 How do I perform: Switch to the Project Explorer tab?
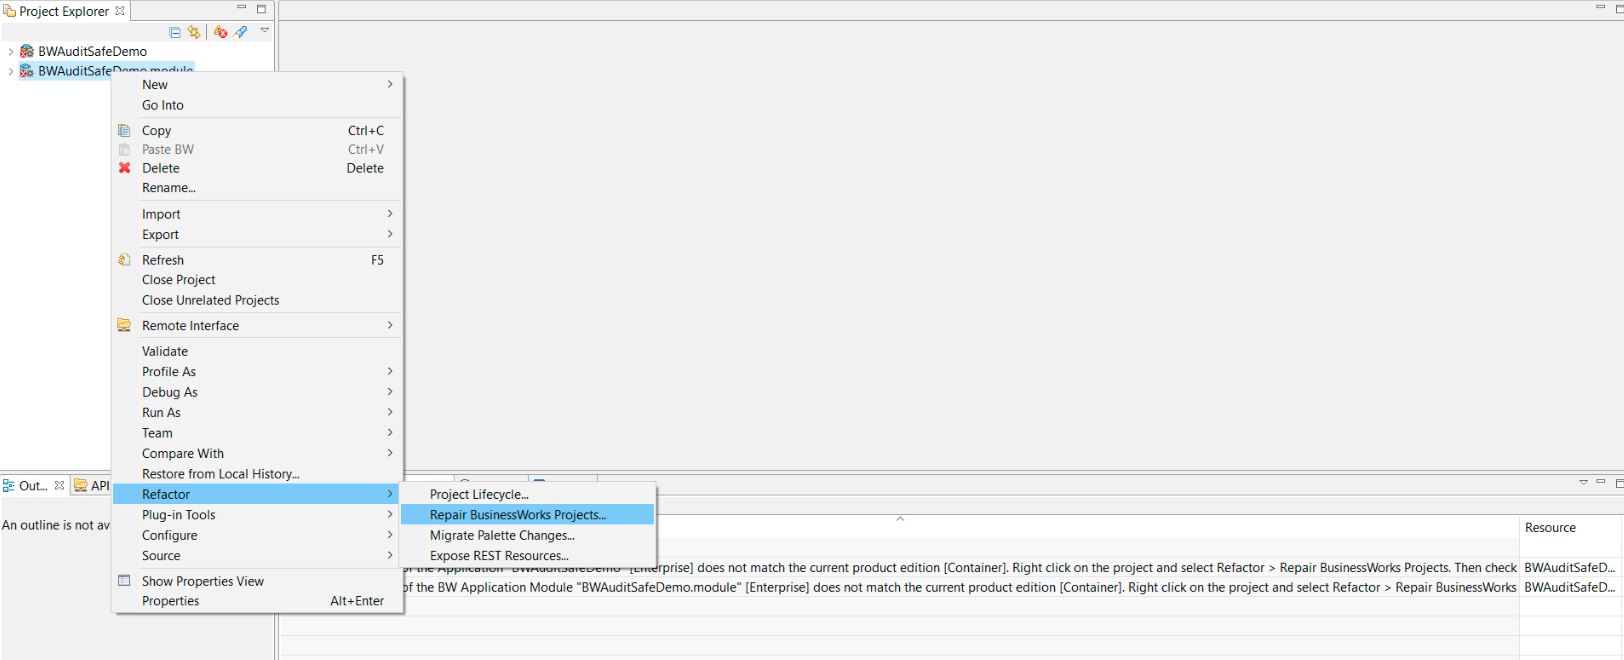64,11
